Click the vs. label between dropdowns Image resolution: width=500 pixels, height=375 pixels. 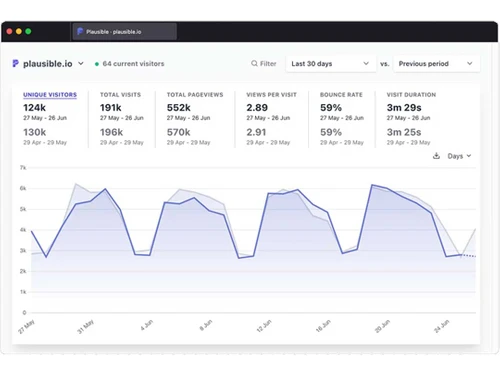385,64
